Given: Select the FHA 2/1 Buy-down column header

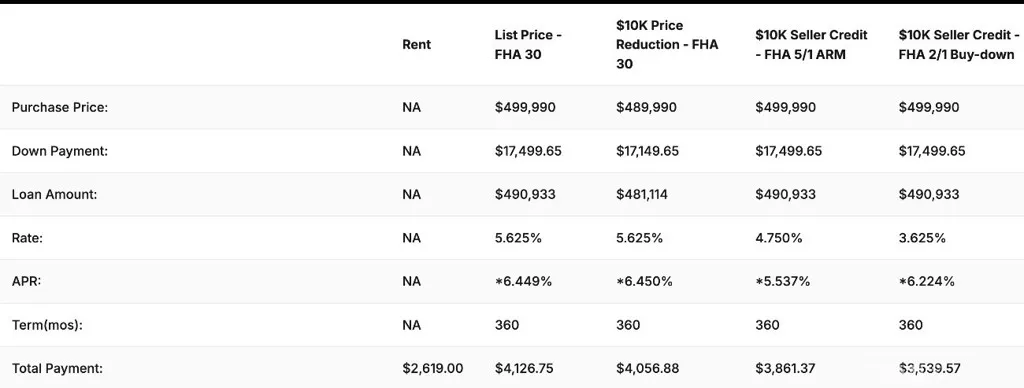Looking at the screenshot, I should [959, 45].
